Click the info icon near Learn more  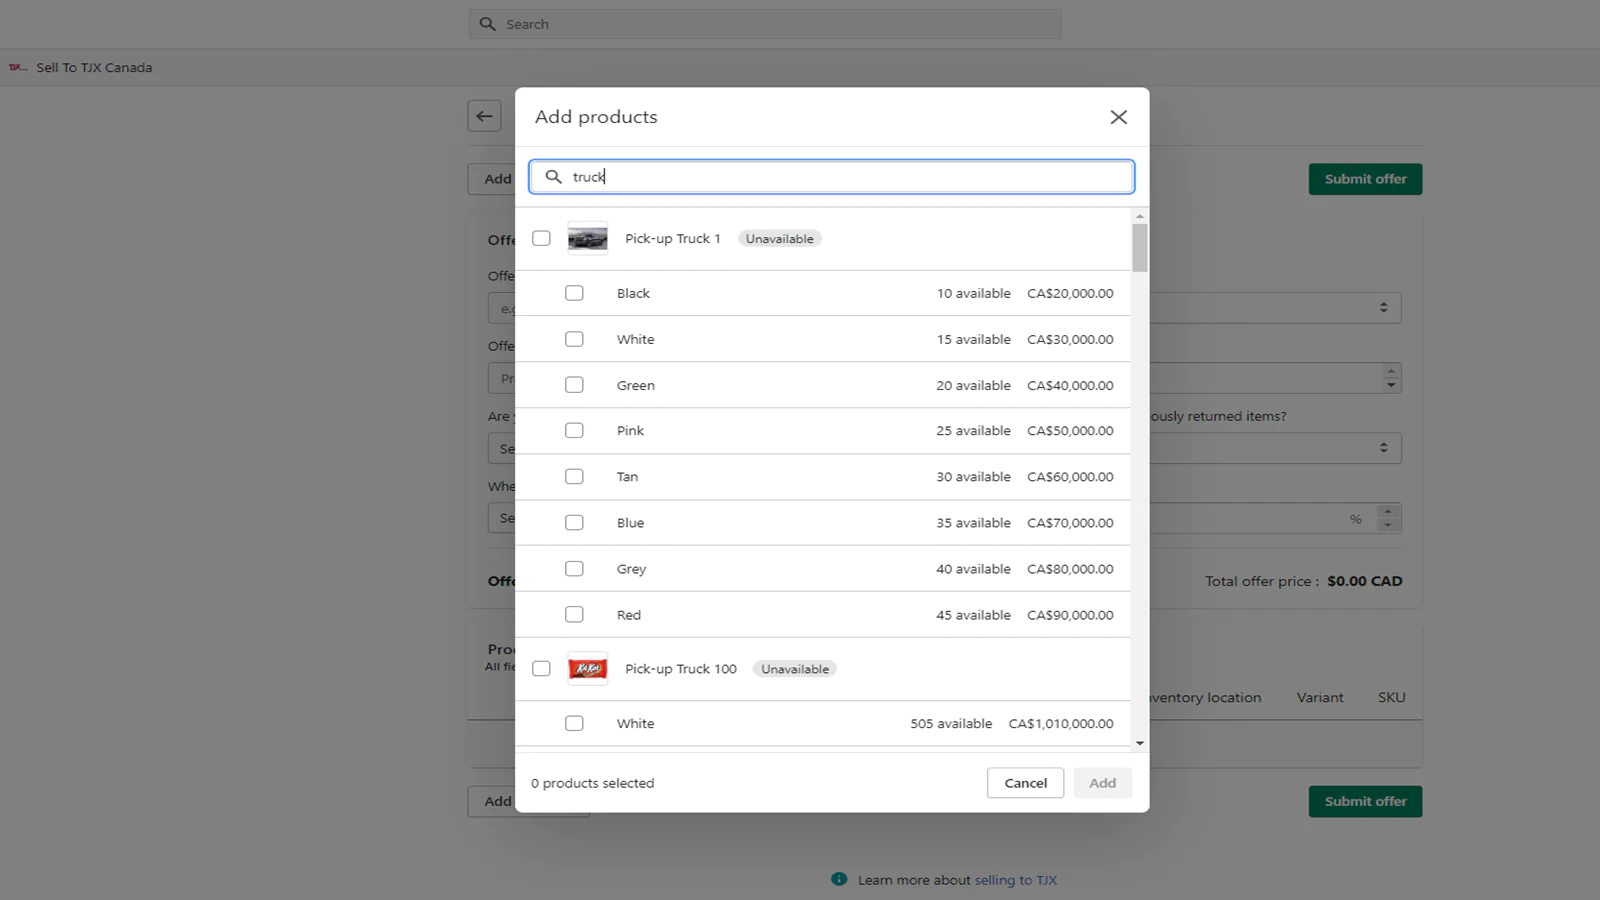[x=839, y=879]
